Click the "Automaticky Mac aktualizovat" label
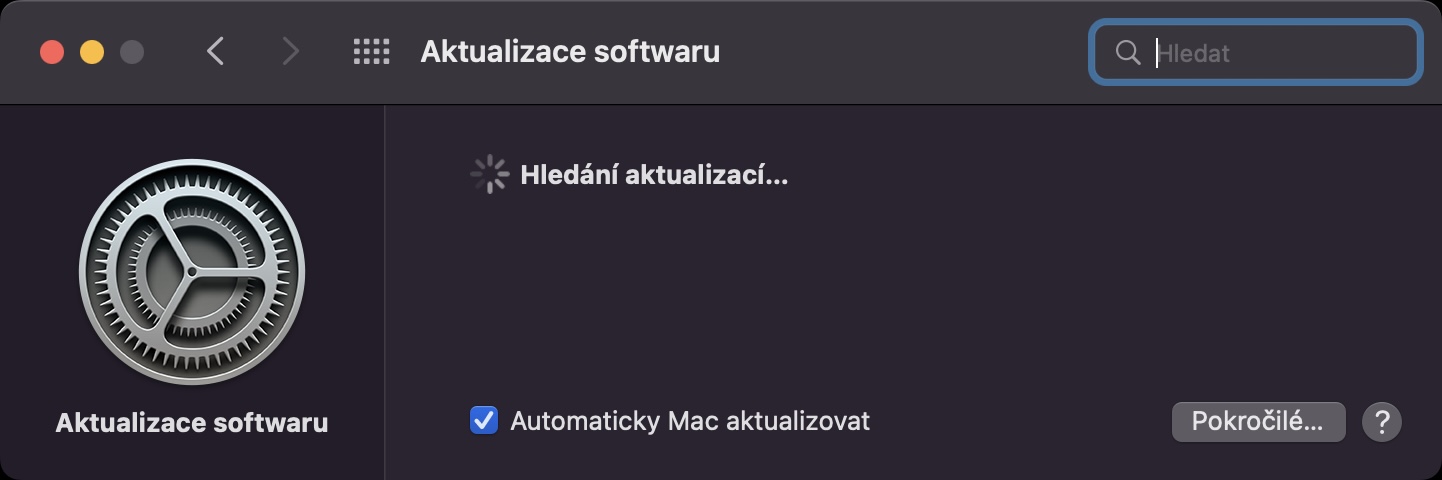 (690, 421)
